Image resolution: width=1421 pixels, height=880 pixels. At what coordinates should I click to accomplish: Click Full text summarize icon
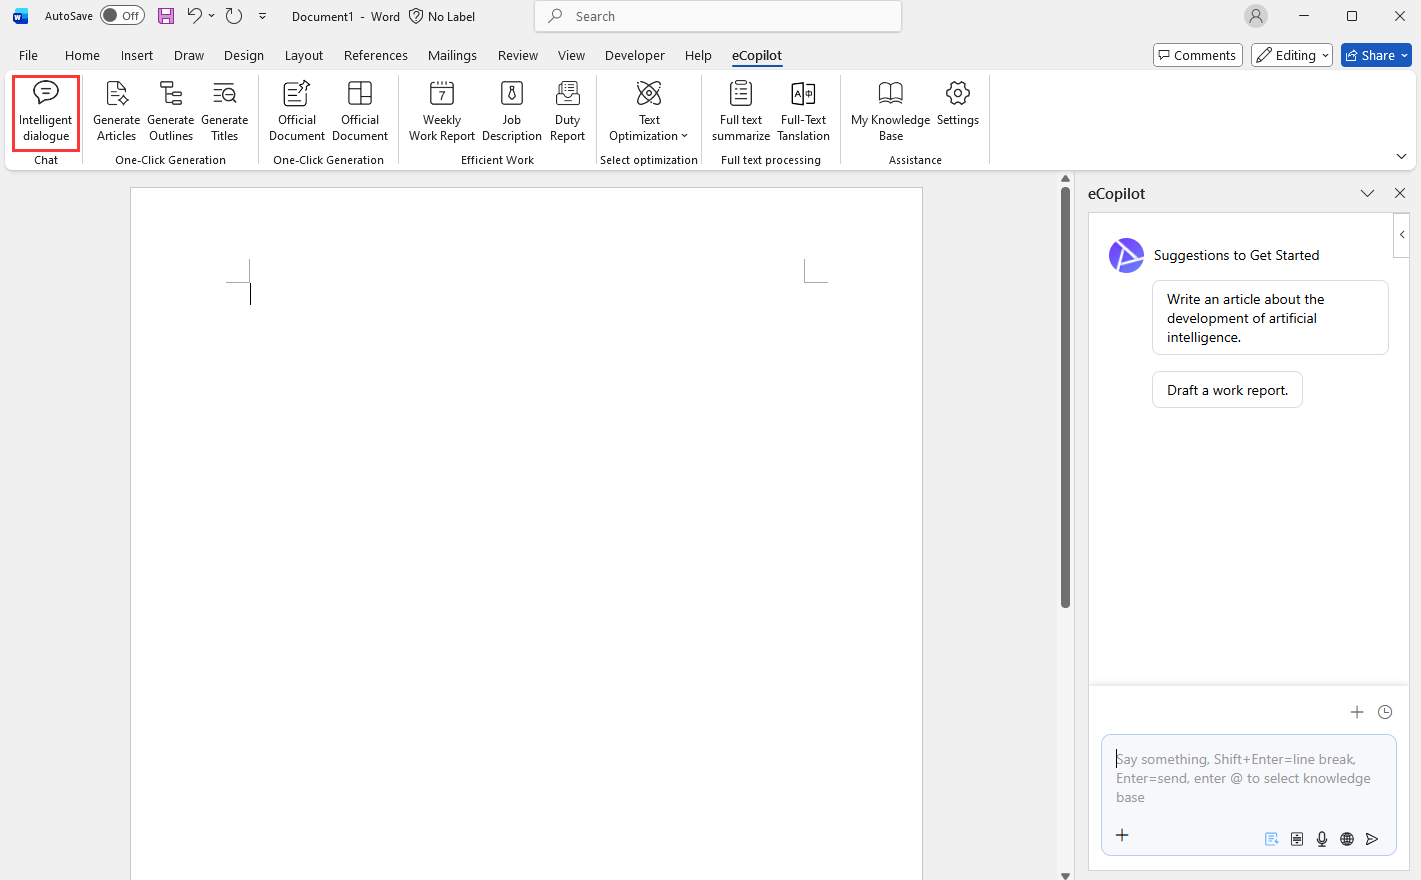click(x=741, y=95)
